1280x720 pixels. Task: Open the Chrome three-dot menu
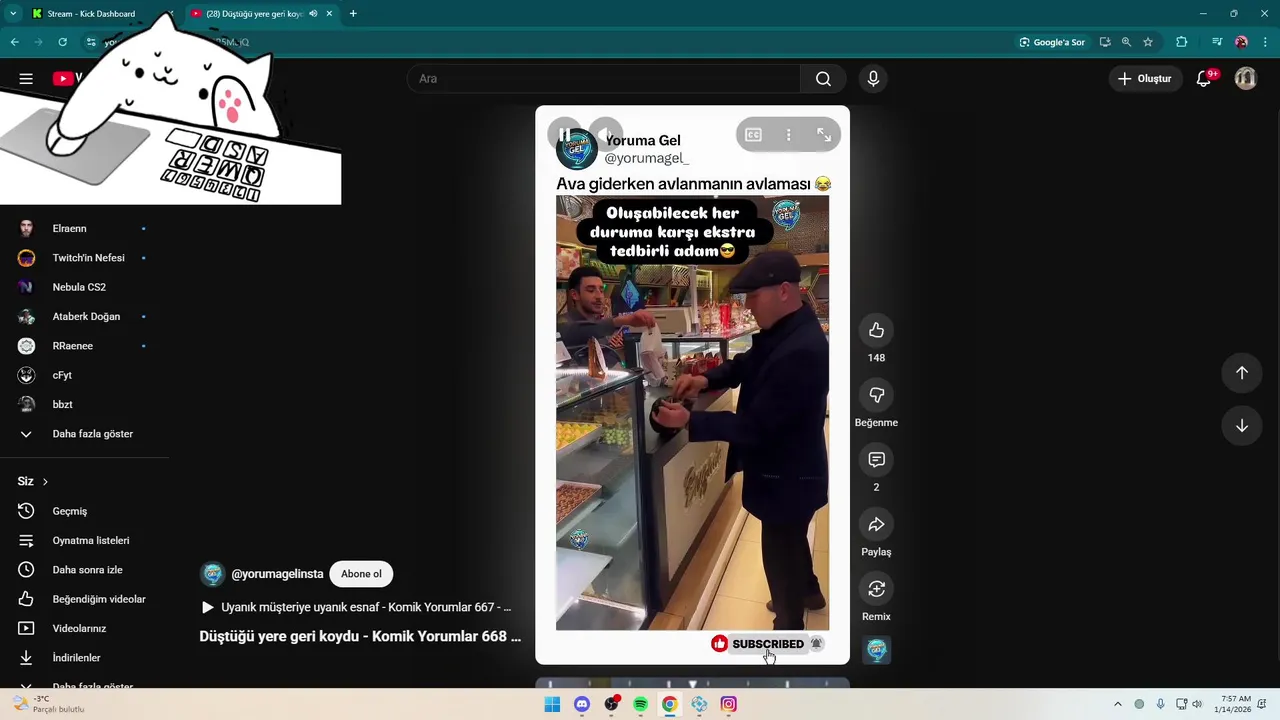[1265, 42]
